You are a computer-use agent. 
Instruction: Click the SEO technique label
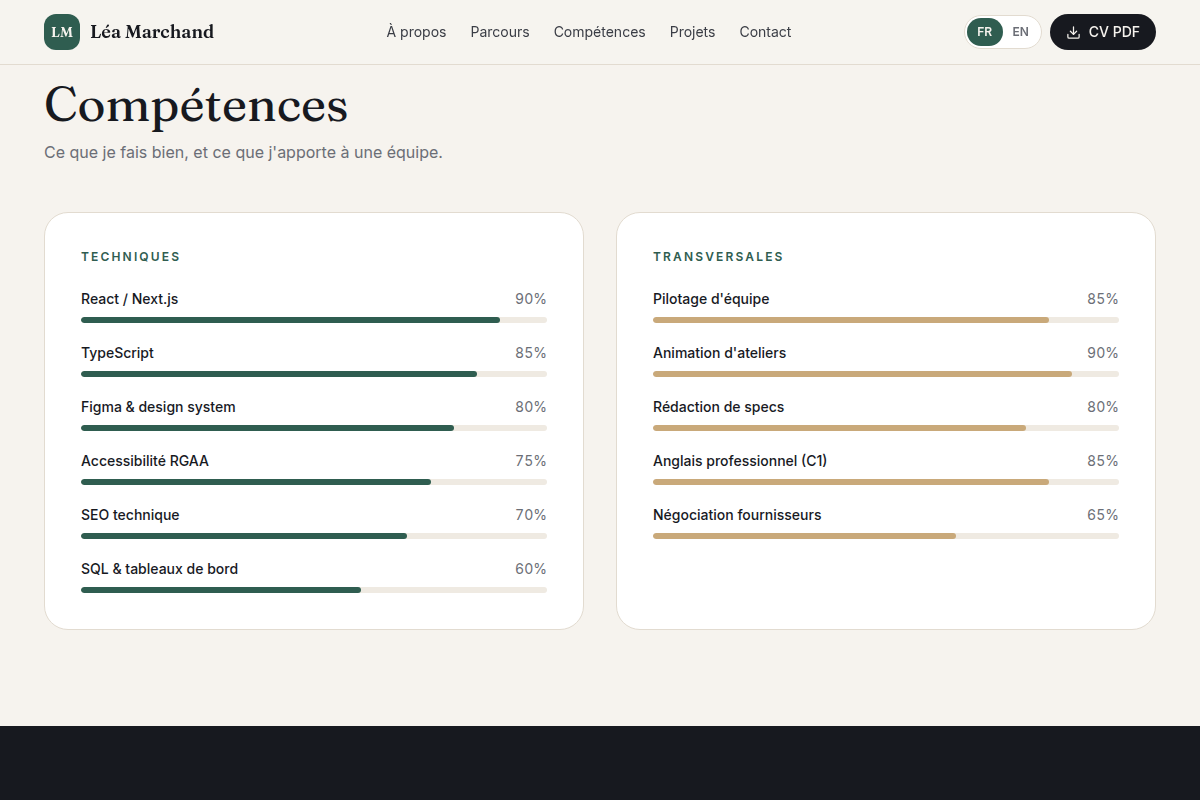[130, 515]
